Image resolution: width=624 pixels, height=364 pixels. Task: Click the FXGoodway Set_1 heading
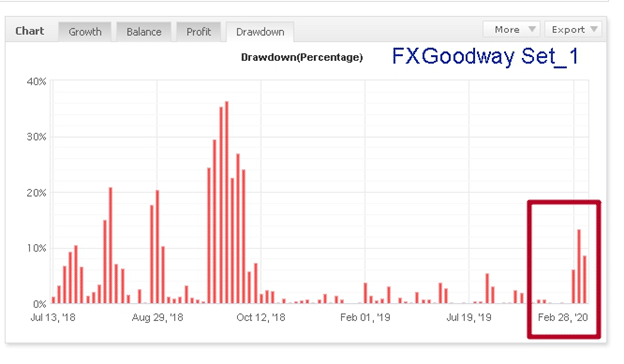click(485, 56)
